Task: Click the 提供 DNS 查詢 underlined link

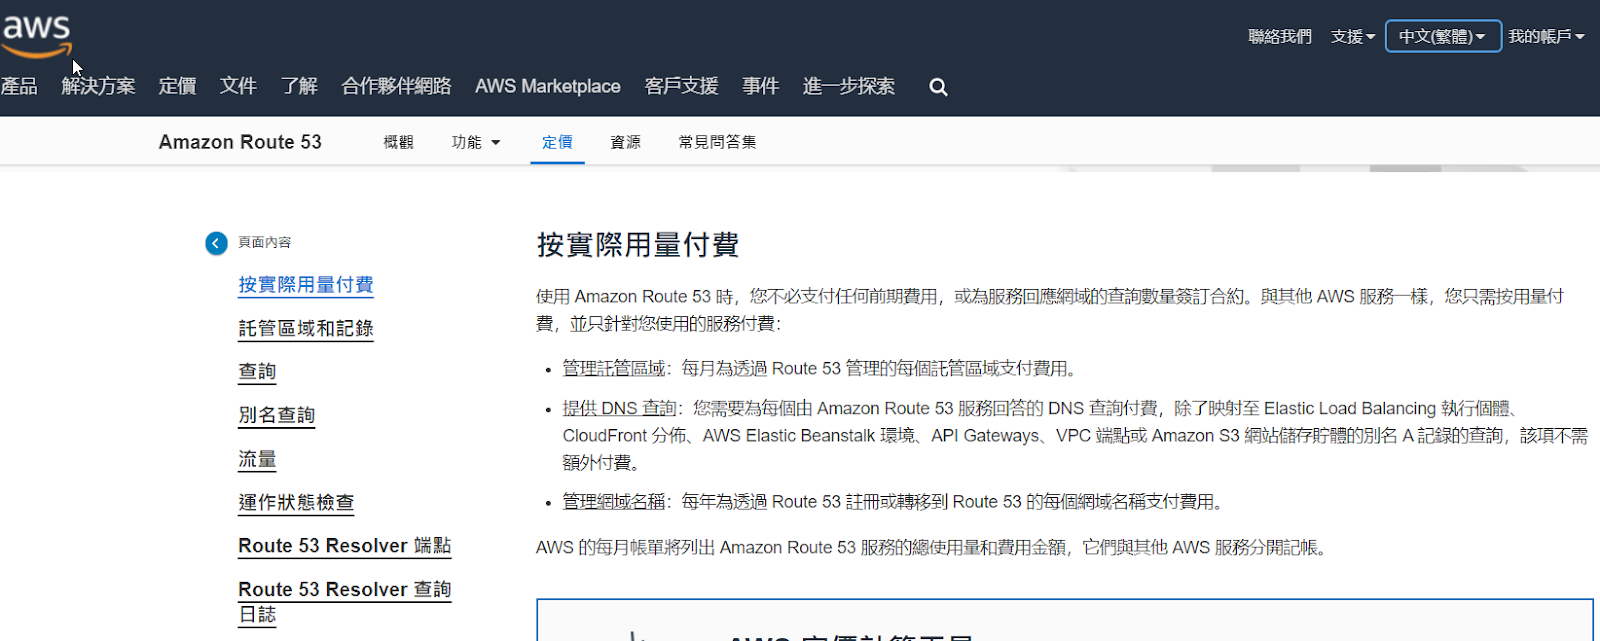Action: (x=620, y=409)
